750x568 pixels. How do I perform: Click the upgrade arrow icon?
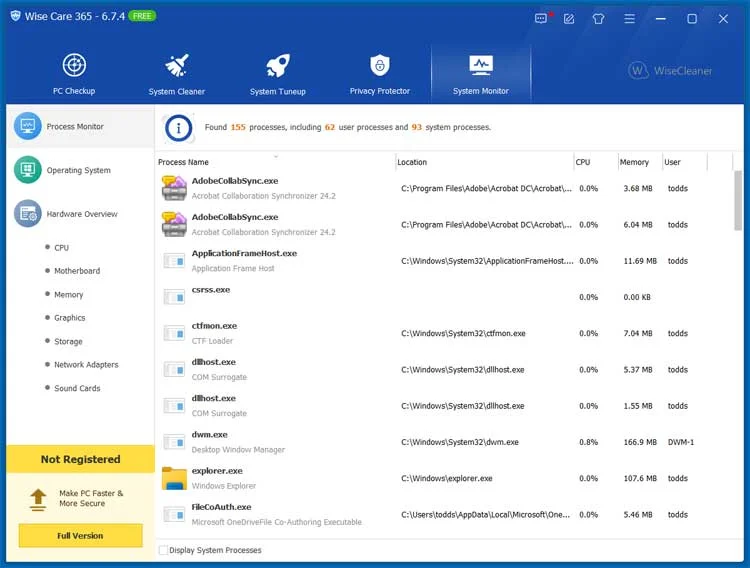click(x=38, y=500)
